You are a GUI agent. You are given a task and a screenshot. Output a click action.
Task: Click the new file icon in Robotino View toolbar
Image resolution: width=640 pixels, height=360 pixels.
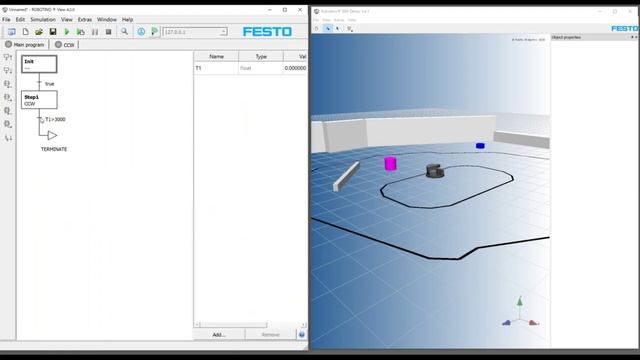[25, 32]
